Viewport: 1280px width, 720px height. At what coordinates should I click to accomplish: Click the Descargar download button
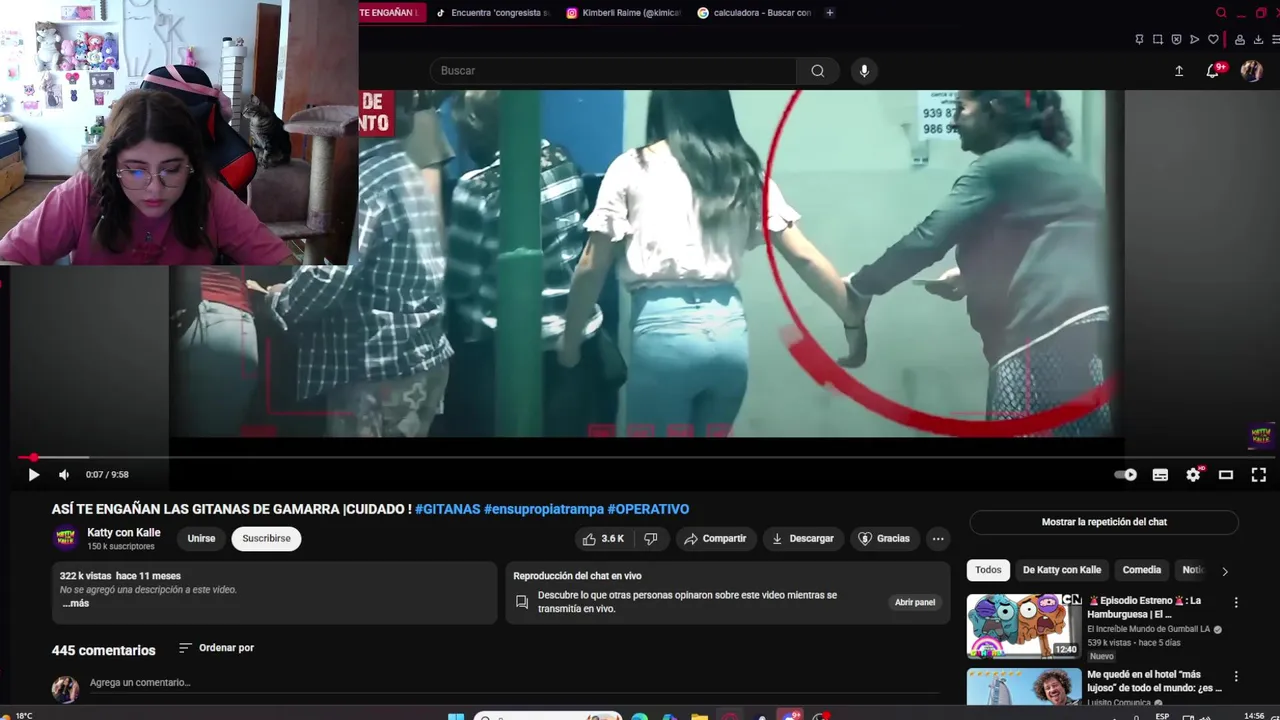802,539
